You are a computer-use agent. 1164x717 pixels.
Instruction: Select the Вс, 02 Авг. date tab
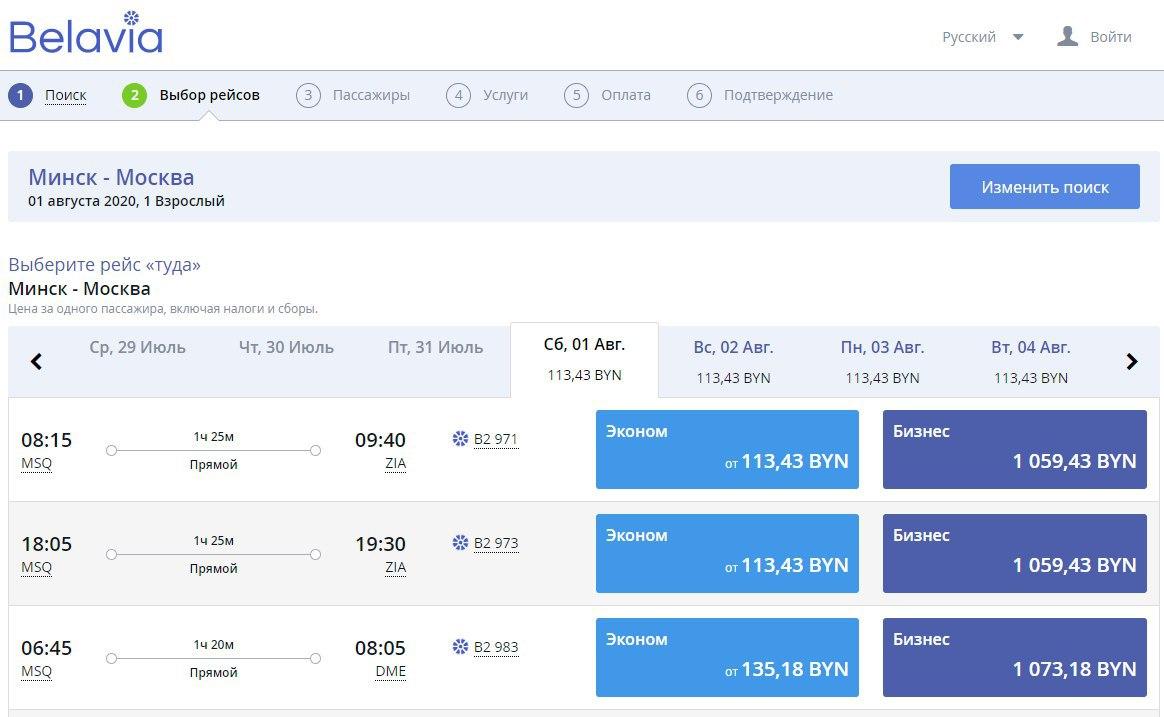[733, 361]
